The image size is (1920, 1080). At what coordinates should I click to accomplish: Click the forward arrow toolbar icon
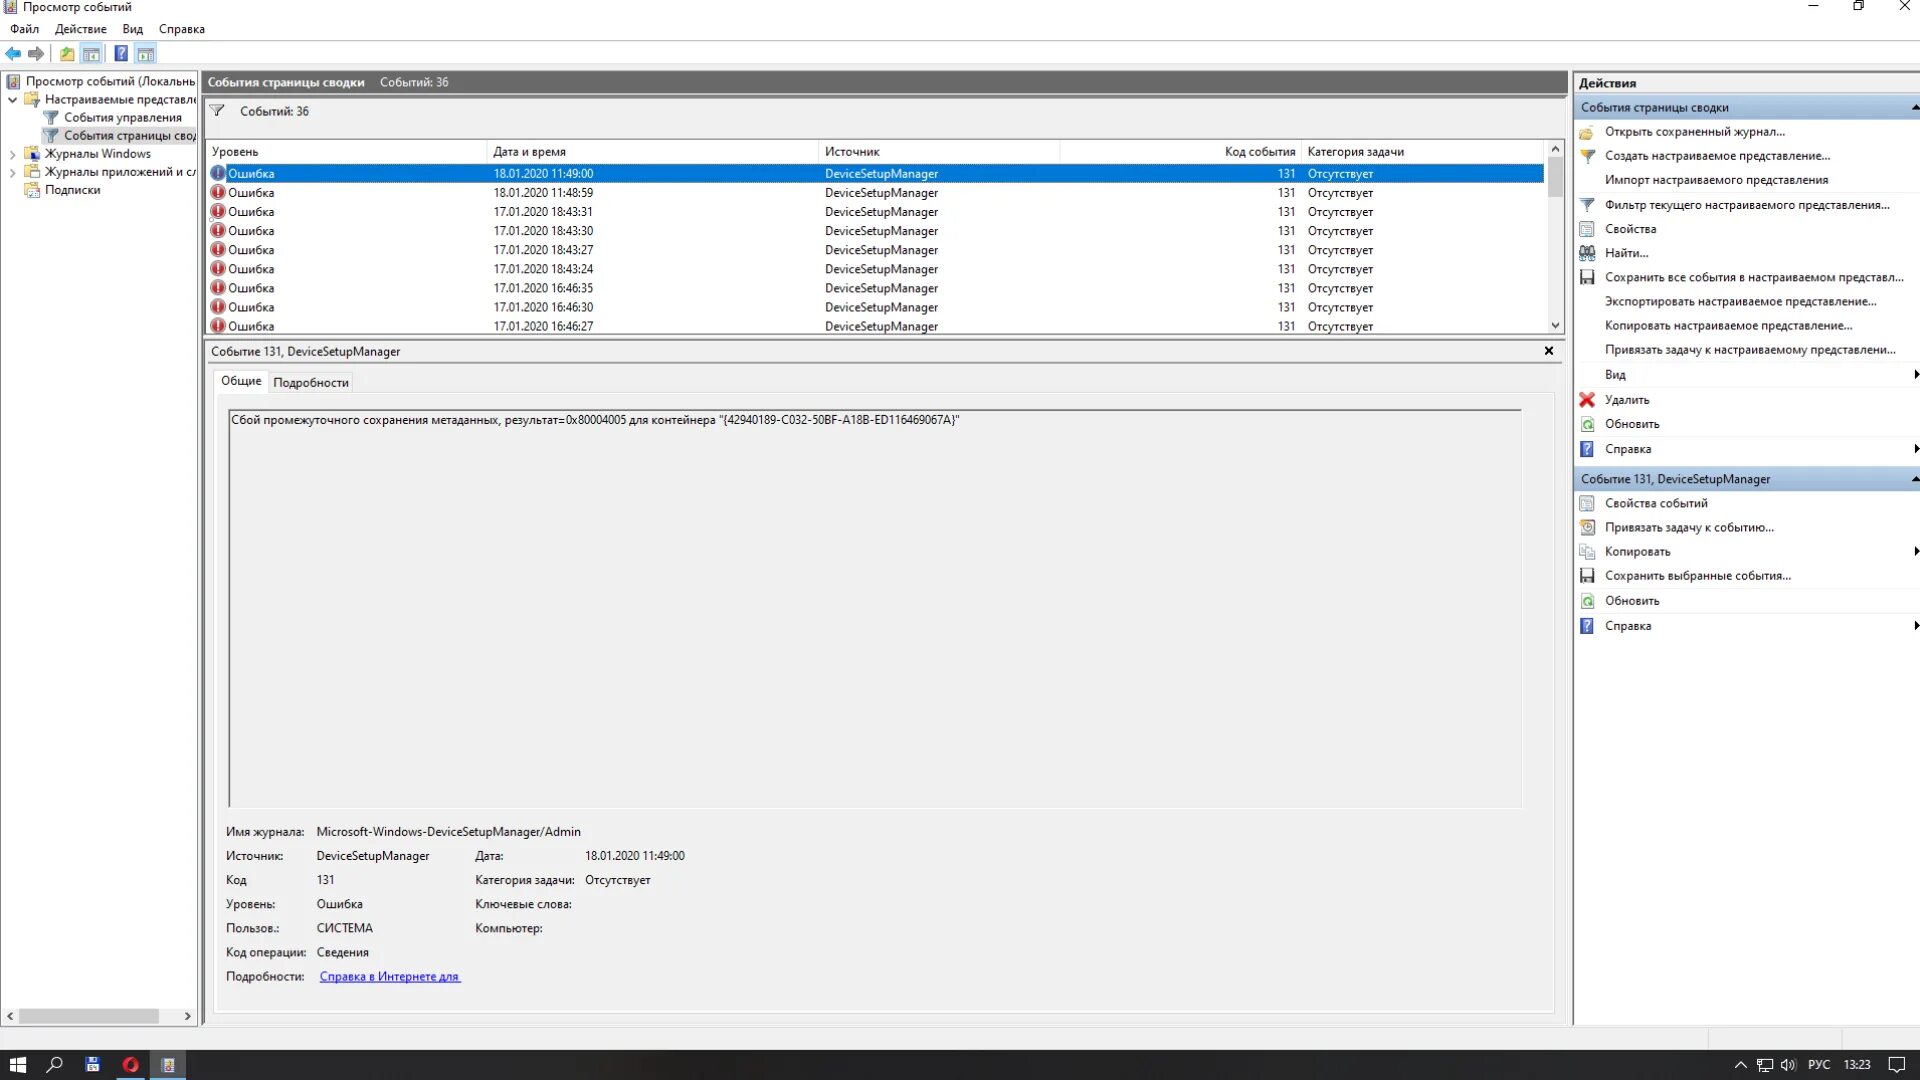coord(36,54)
